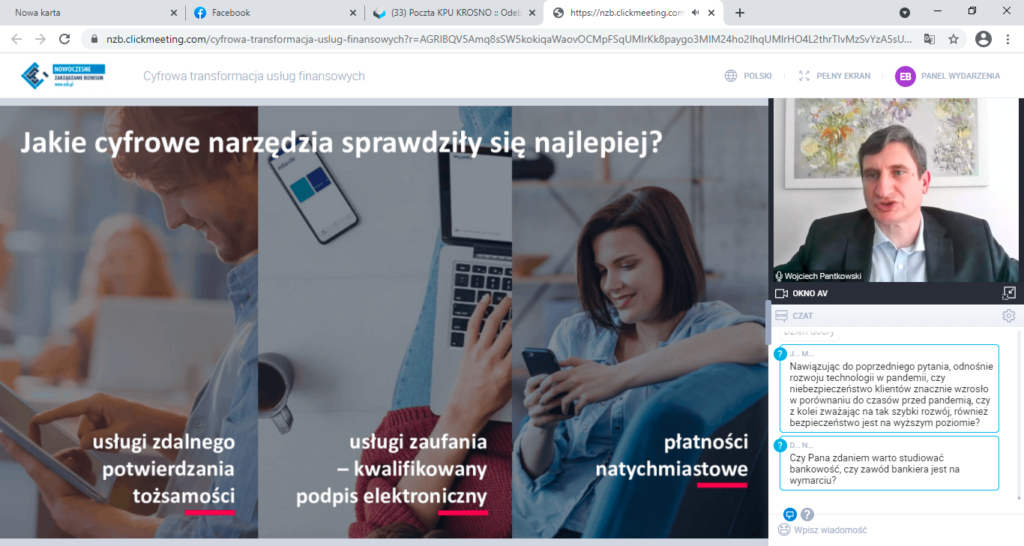Click the camera icon beside OKNO AV
This screenshot has width=1024, height=546.
pos(781,293)
